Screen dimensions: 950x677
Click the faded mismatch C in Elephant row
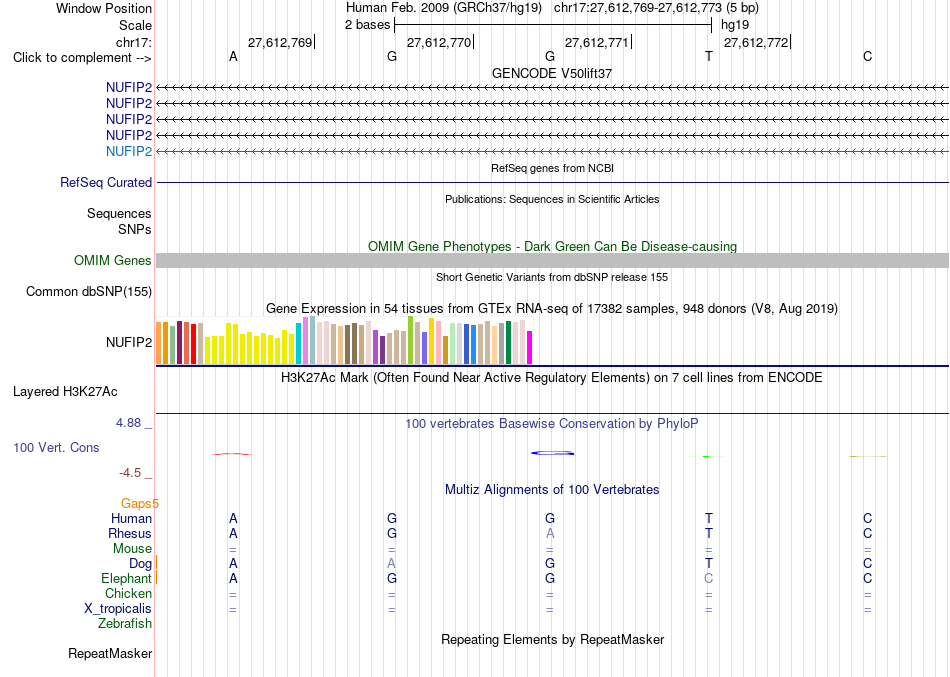click(709, 579)
